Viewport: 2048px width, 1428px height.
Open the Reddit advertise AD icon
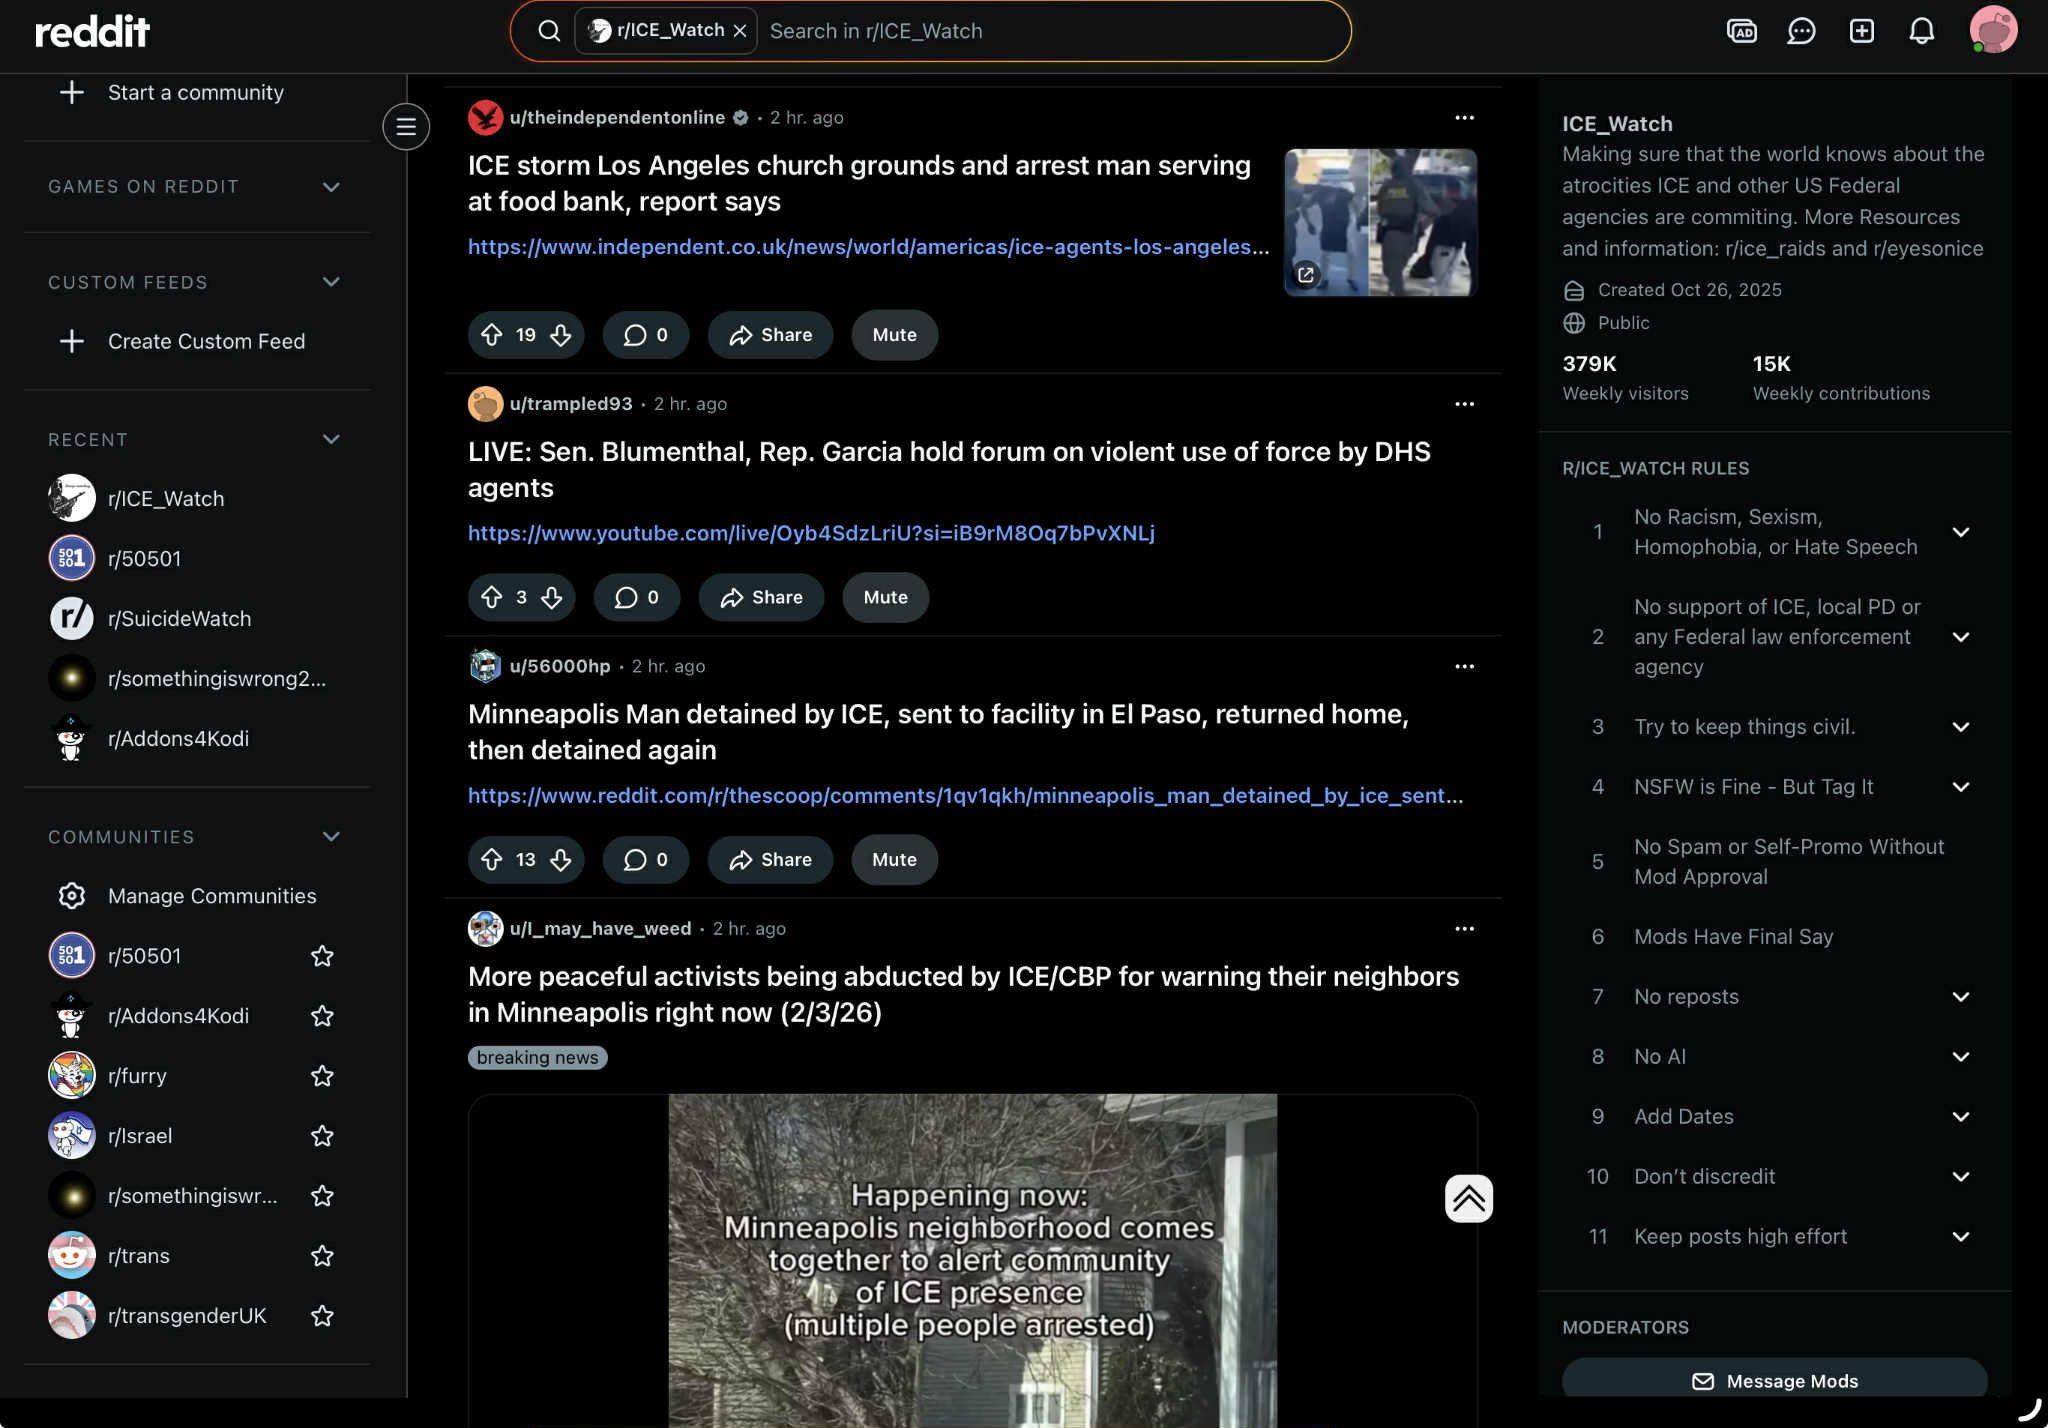1741,31
